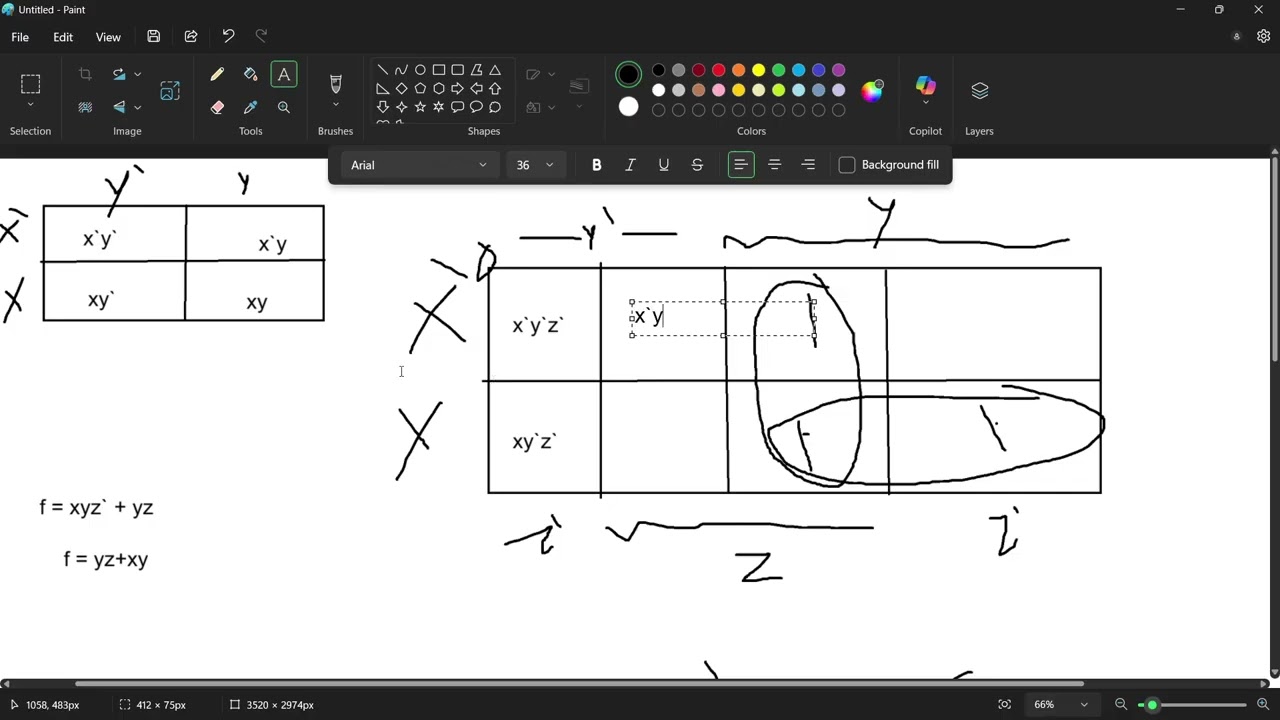Click the Flip image icon
Image resolution: width=1280 pixels, height=720 pixels.
(x=119, y=107)
